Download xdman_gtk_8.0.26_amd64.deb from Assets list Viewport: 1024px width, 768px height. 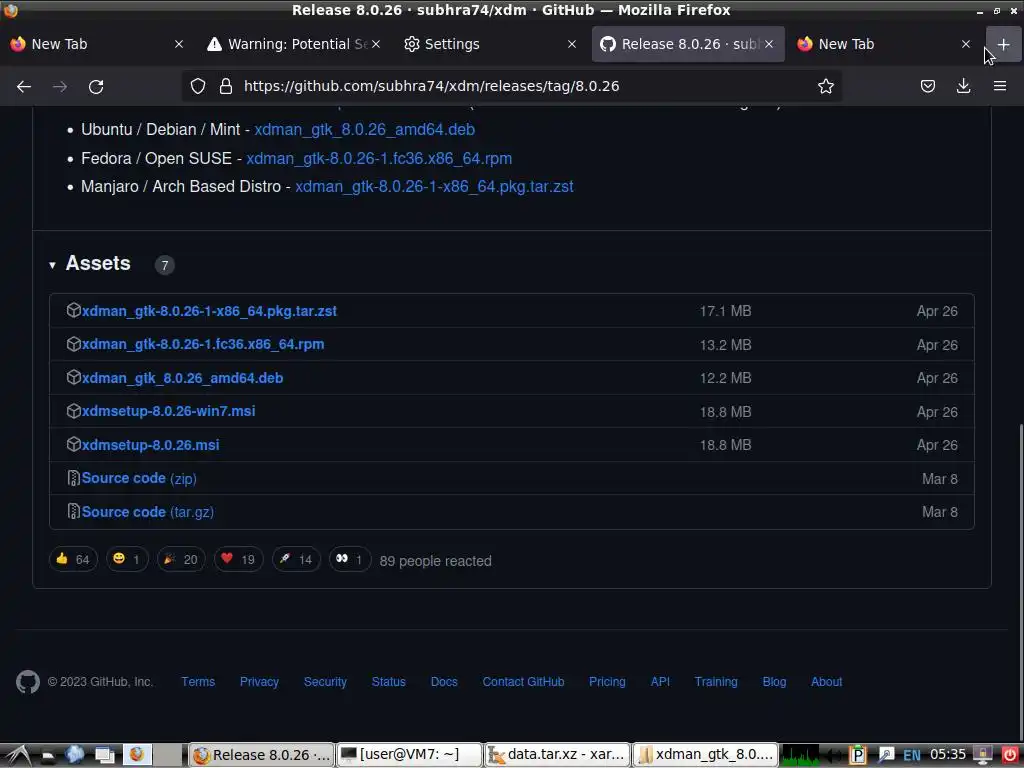click(x=182, y=378)
